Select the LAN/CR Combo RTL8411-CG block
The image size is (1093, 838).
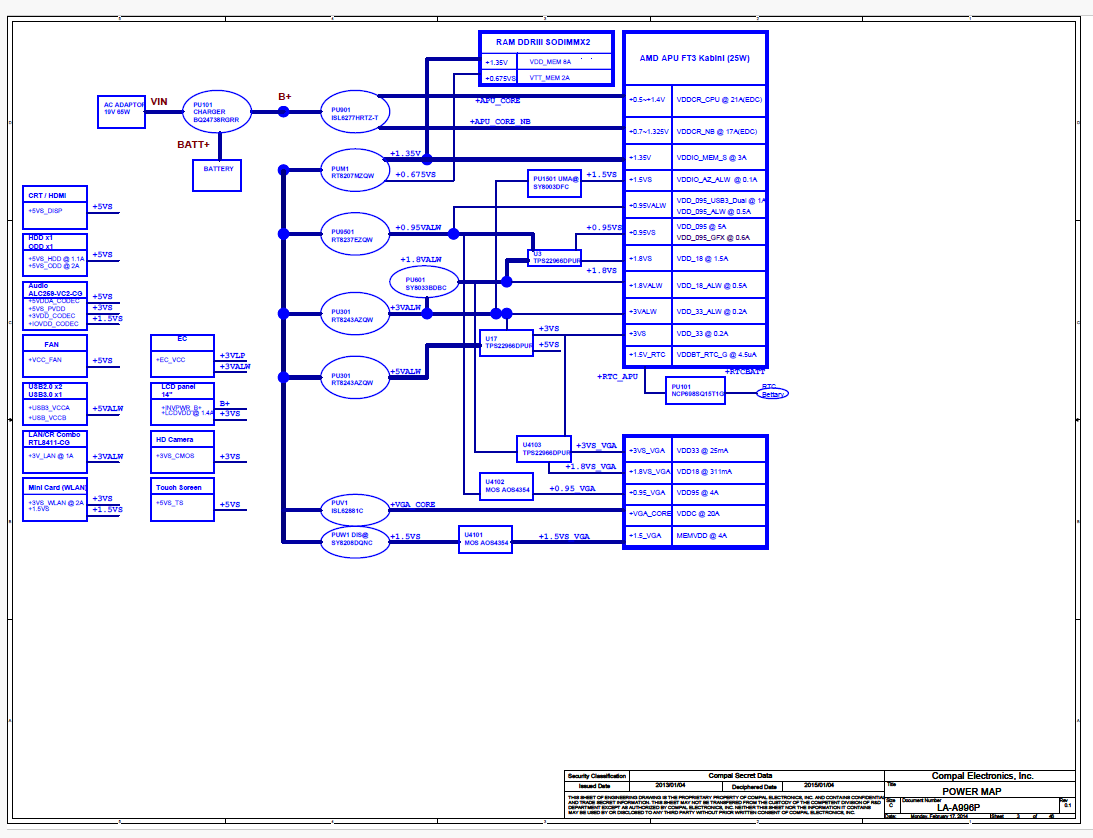(x=54, y=452)
